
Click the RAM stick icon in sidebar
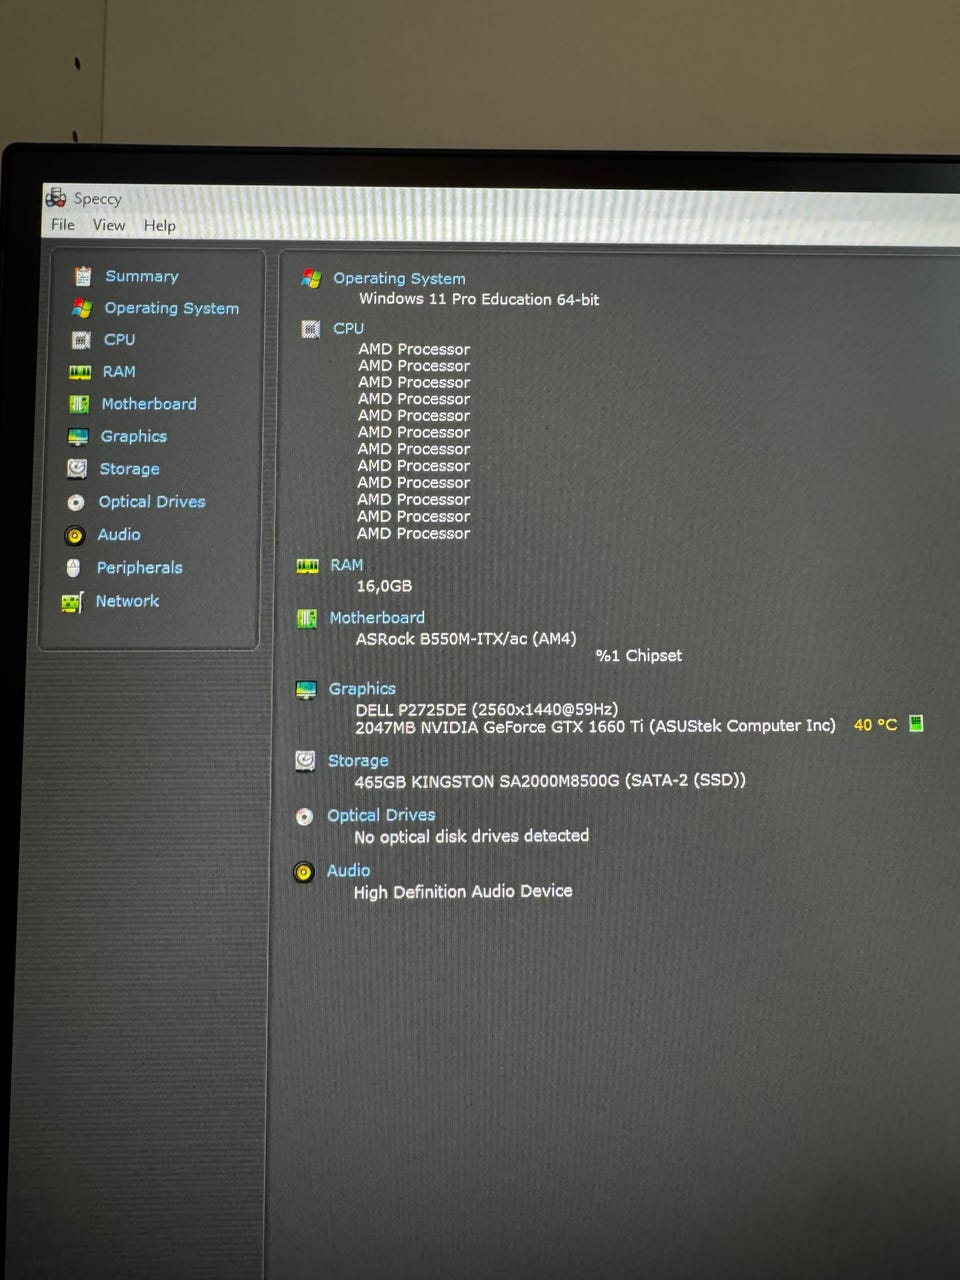tap(80, 372)
